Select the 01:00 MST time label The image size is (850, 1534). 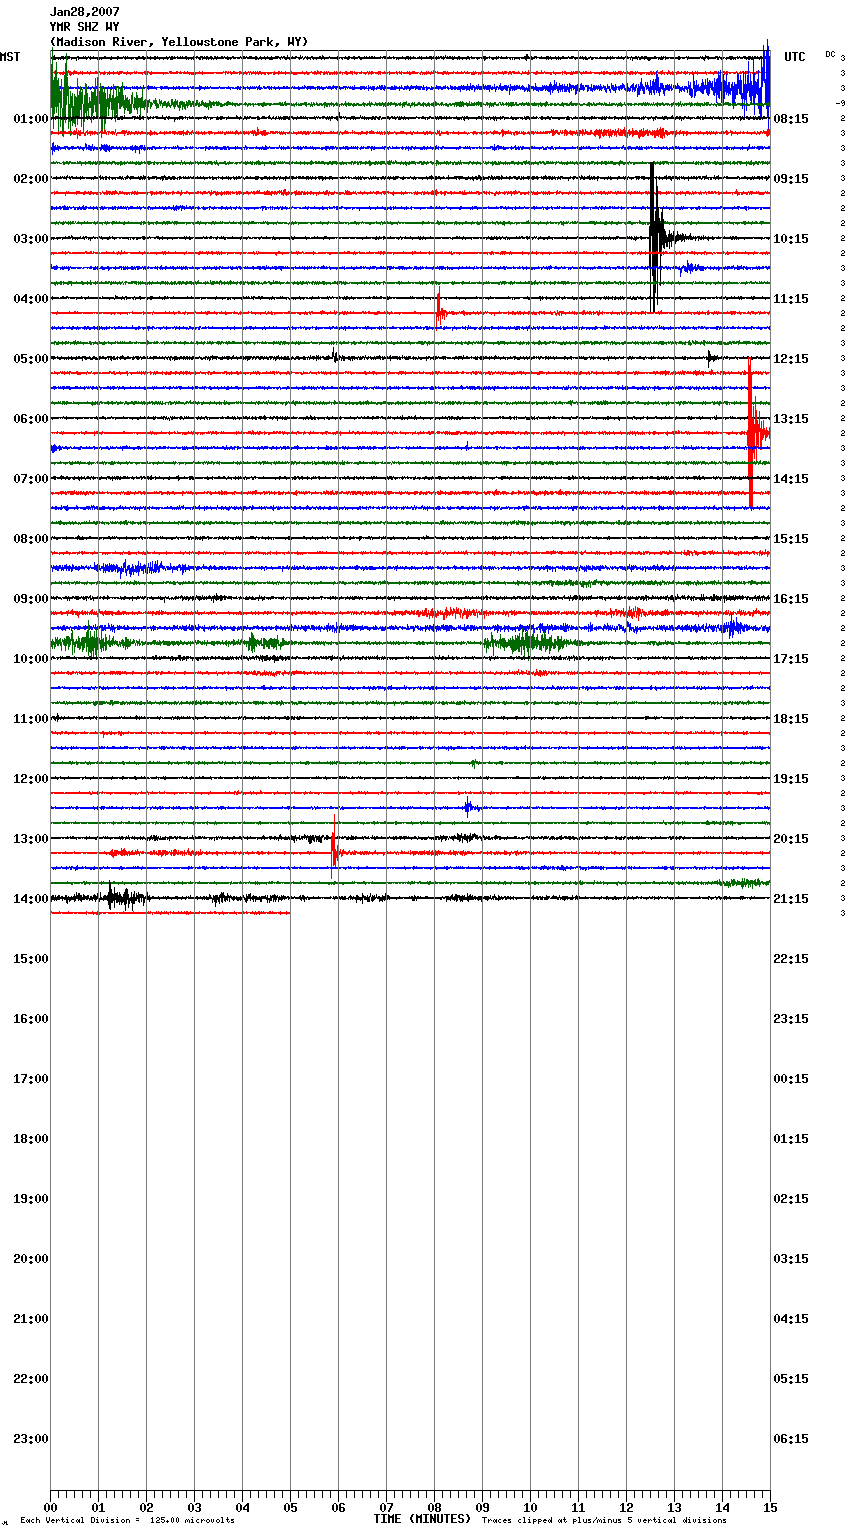pos(31,119)
